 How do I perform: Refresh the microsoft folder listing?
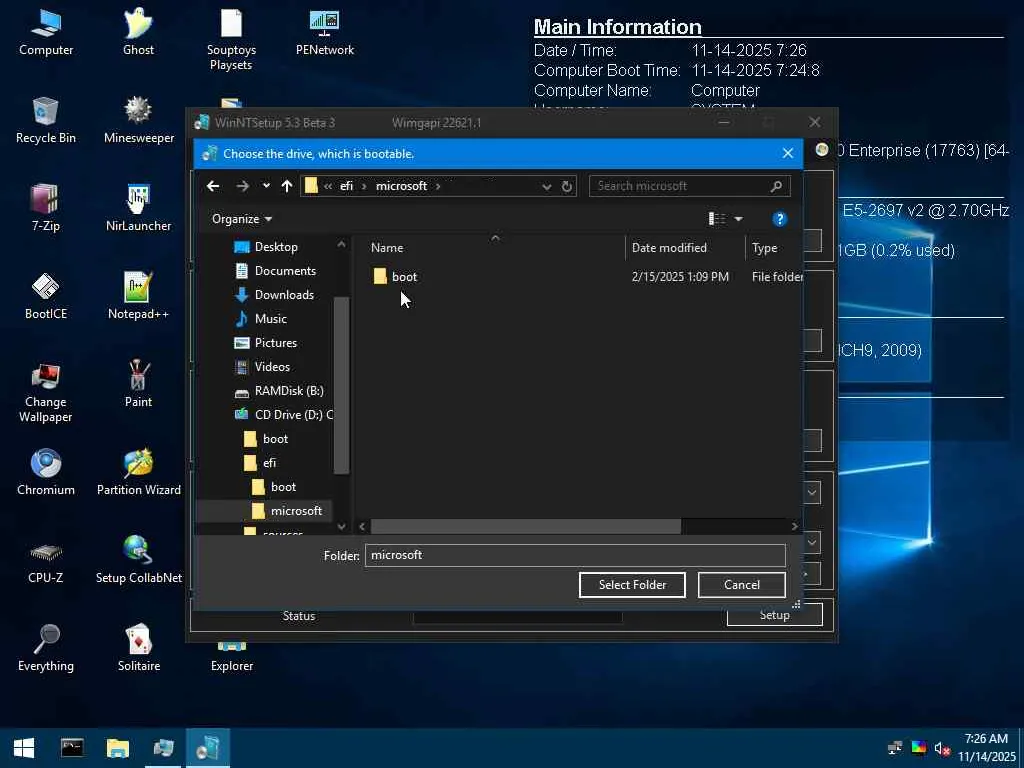pyautogui.click(x=567, y=186)
